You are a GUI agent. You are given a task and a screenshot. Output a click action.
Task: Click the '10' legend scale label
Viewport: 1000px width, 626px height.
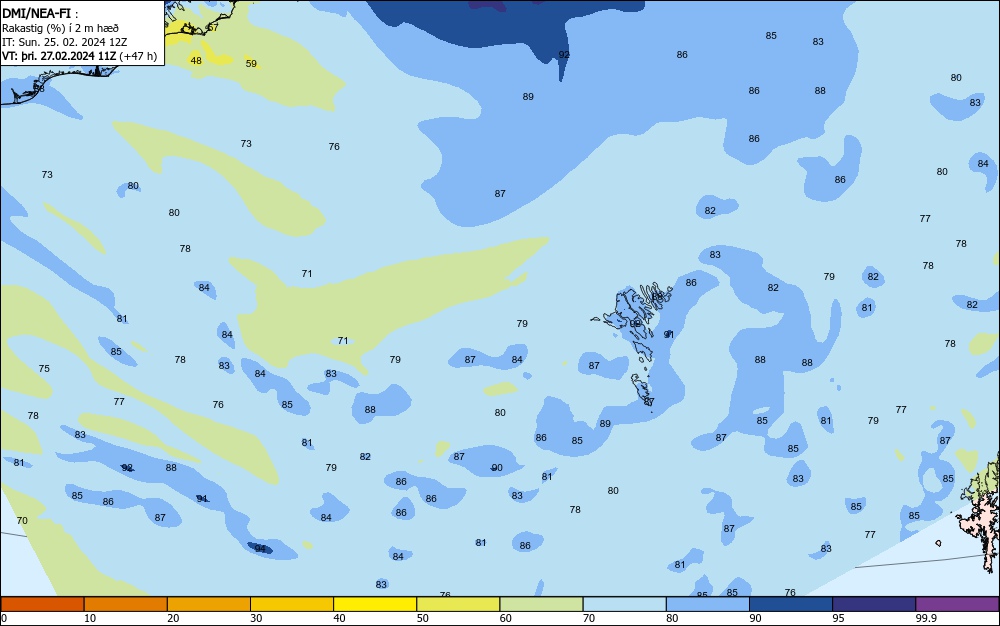pyautogui.click(x=90, y=618)
